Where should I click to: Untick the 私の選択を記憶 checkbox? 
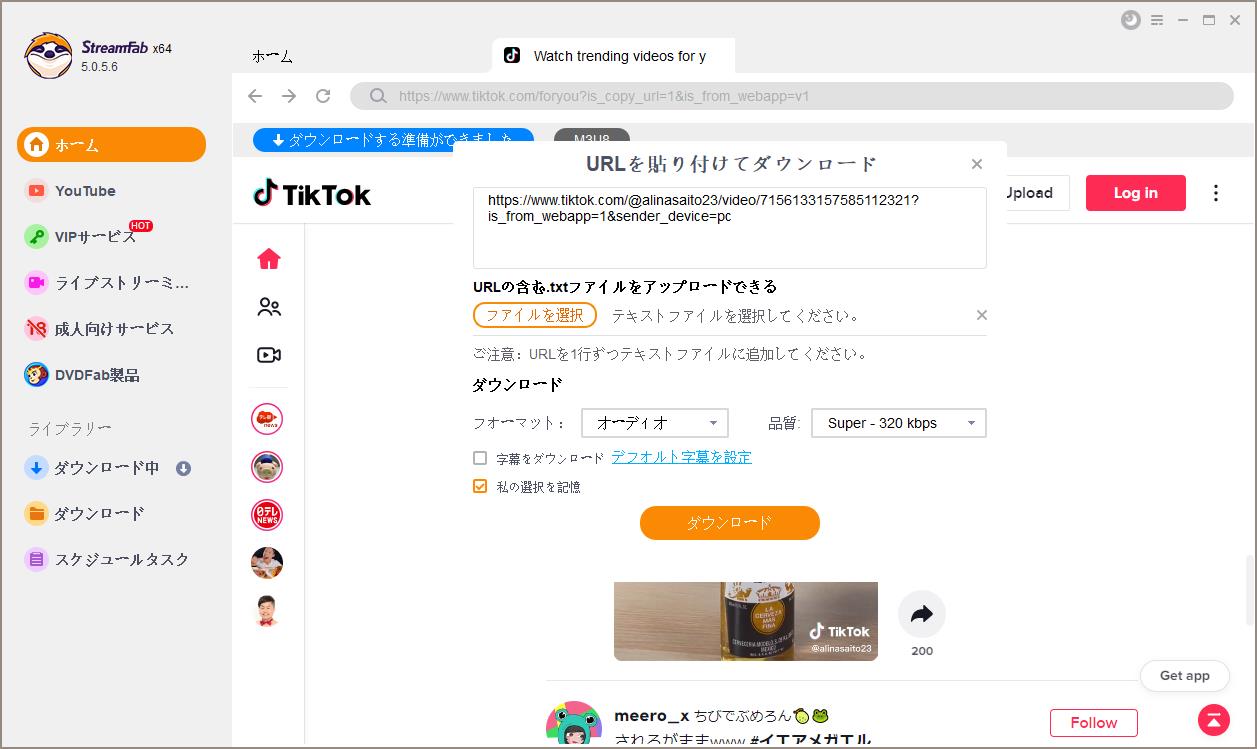click(480, 486)
